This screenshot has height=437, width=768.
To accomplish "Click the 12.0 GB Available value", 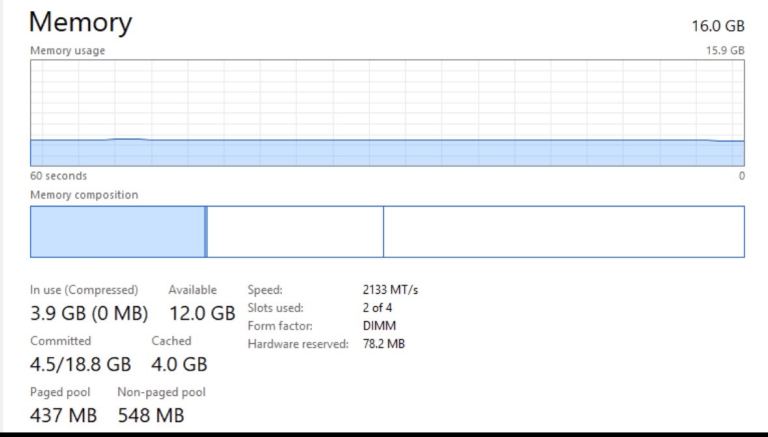I will click(x=202, y=313).
